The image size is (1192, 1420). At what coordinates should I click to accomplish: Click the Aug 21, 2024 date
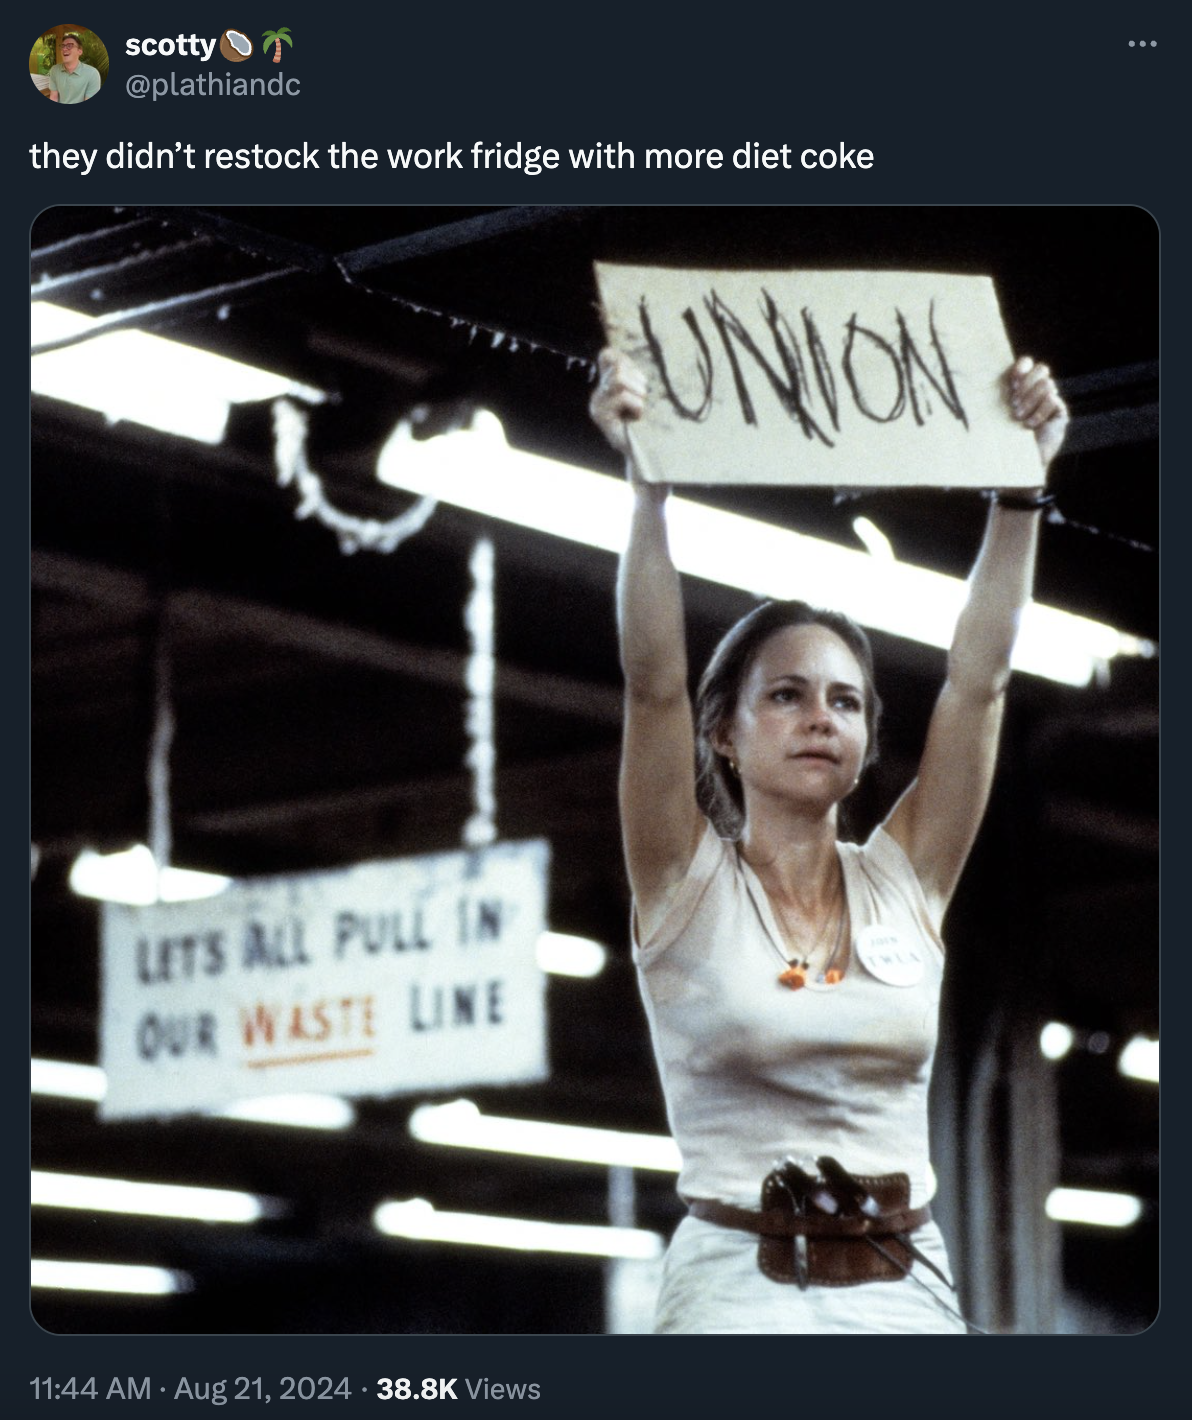pyautogui.click(x=262, y=1388)
